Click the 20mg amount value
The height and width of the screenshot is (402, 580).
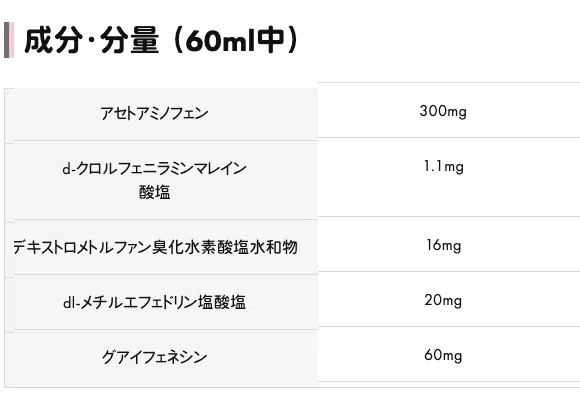tap(443, 300)
